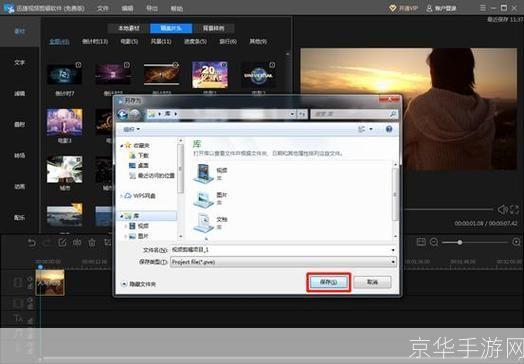Click the blue playhead marker on the timeline

pos(40,267)
